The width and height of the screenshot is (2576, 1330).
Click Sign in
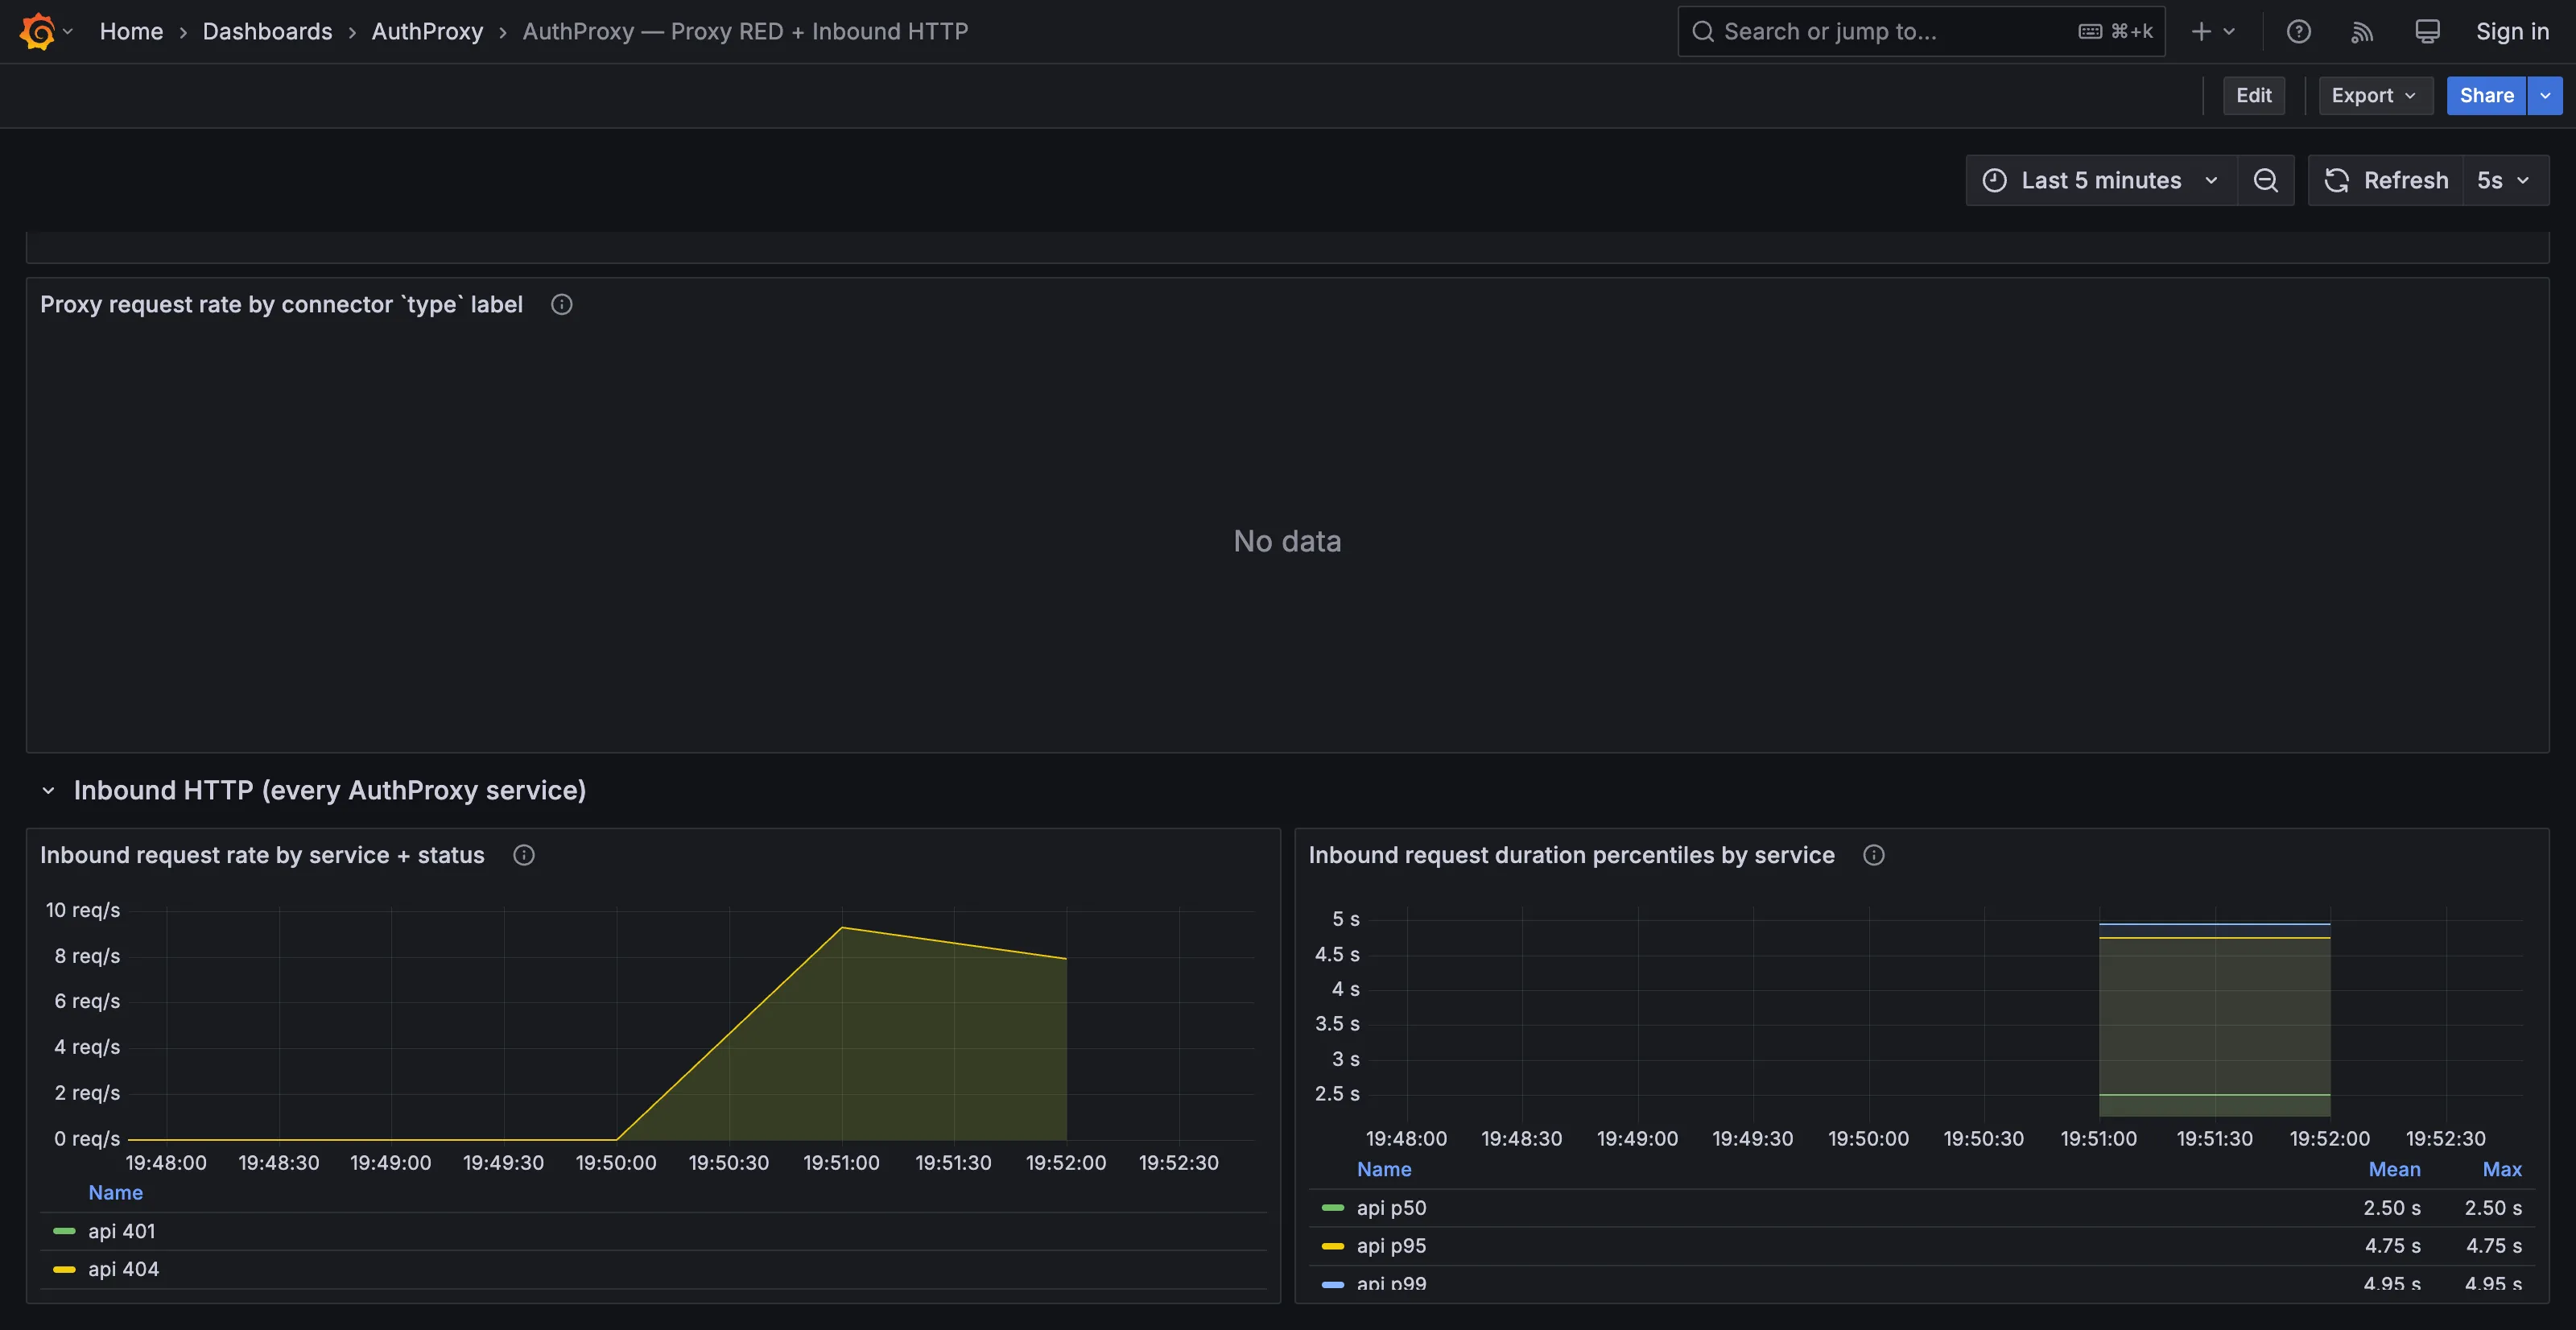tap(2512, 31)
